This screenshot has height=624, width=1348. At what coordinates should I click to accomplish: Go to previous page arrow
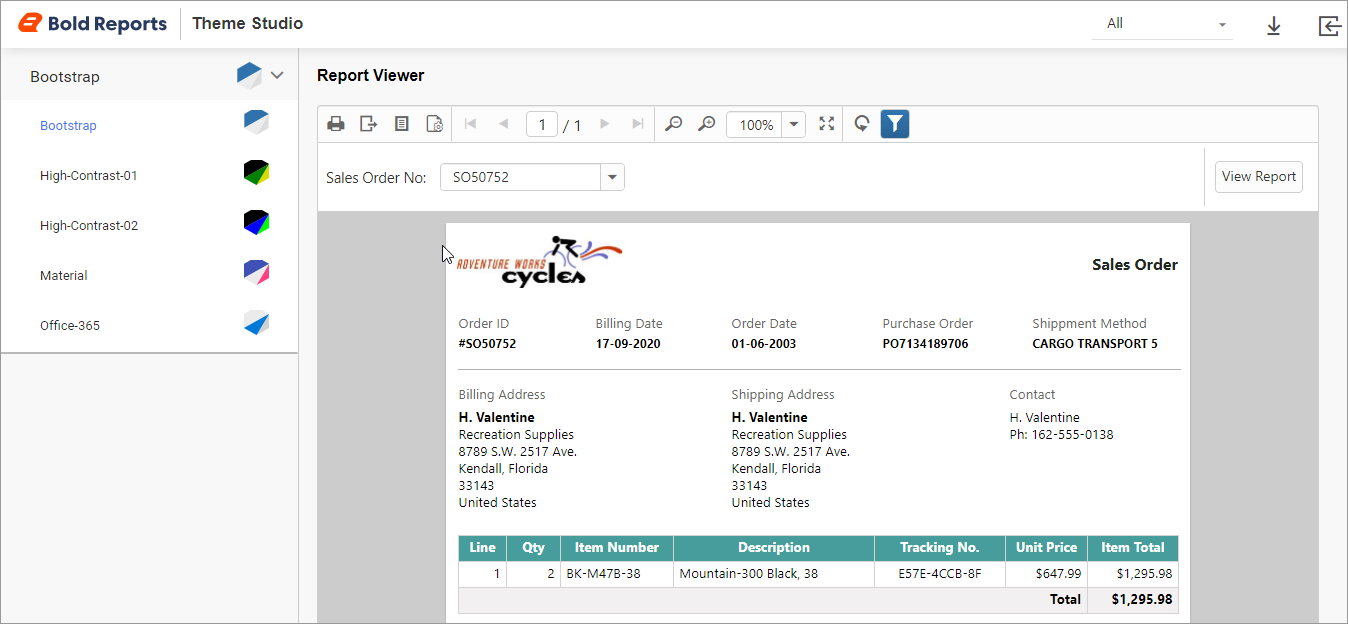point(504,124)
